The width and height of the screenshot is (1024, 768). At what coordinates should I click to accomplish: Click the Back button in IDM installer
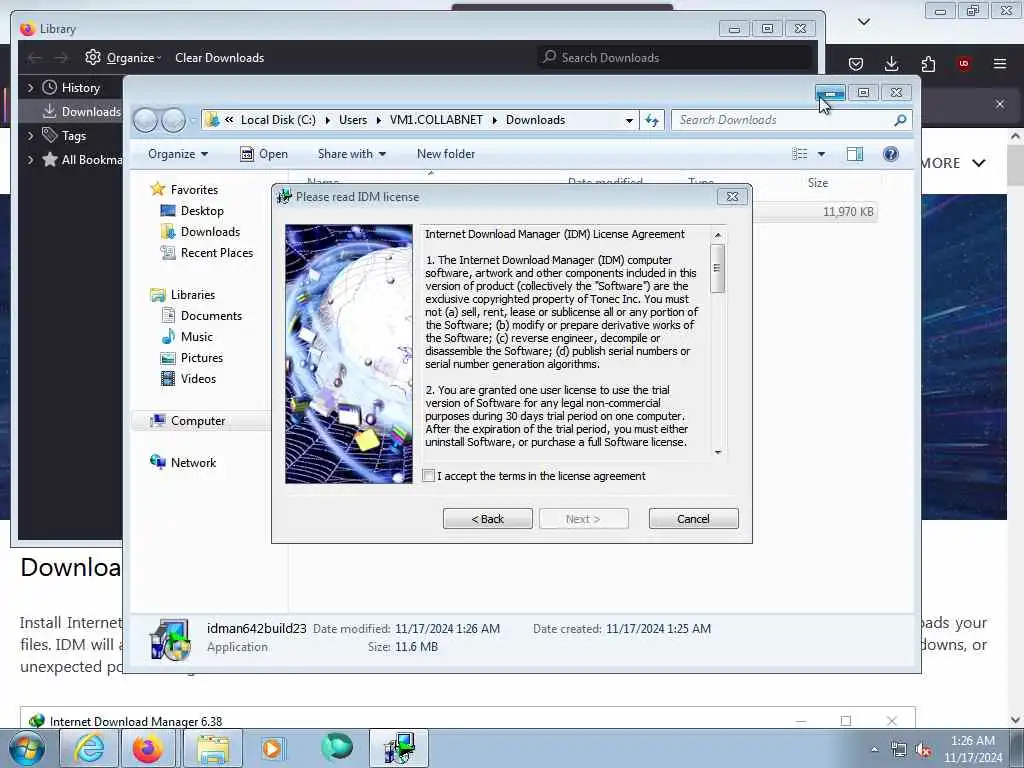point(488,519)
